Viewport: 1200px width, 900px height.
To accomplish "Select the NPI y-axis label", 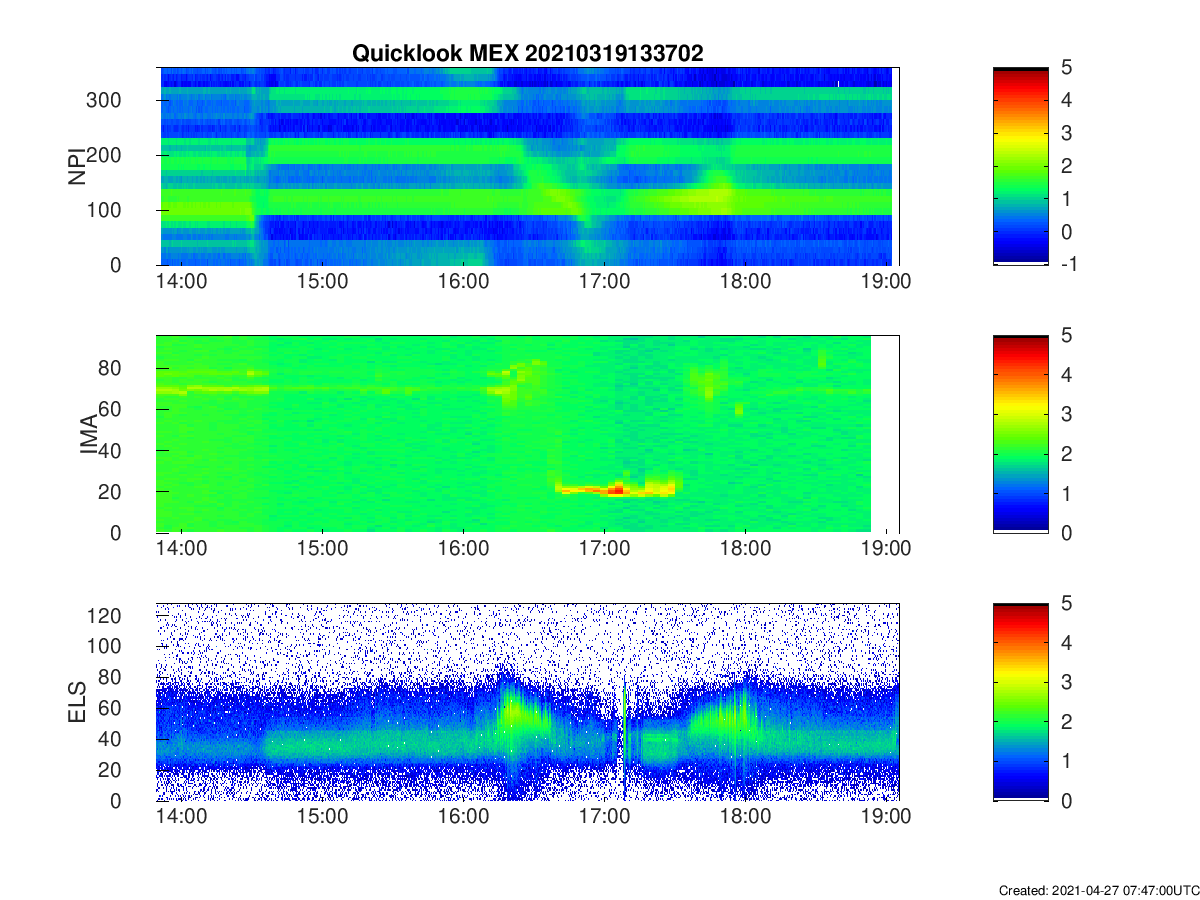I will 77,165.
